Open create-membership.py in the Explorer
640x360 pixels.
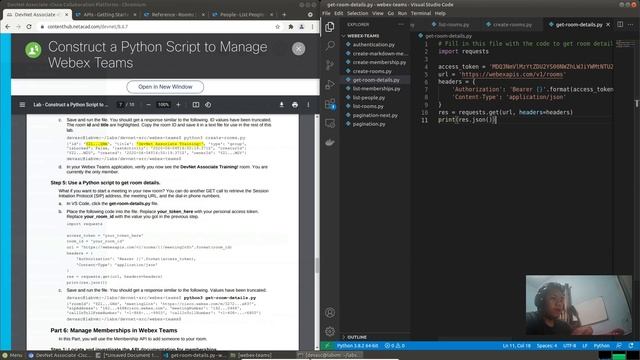(x=379, y=62)
